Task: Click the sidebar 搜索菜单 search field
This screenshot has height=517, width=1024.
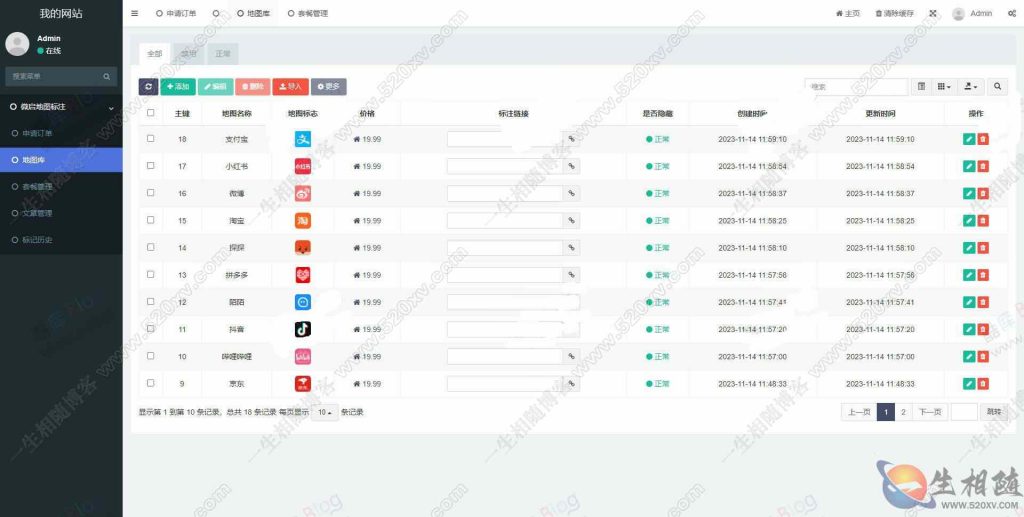Action: click(x=54, y=76)
